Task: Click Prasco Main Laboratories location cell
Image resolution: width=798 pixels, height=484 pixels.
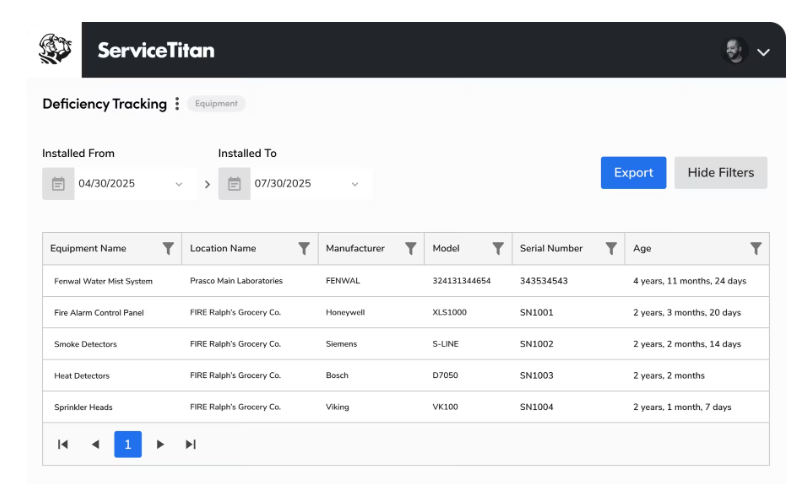Action: click(236, 281)
